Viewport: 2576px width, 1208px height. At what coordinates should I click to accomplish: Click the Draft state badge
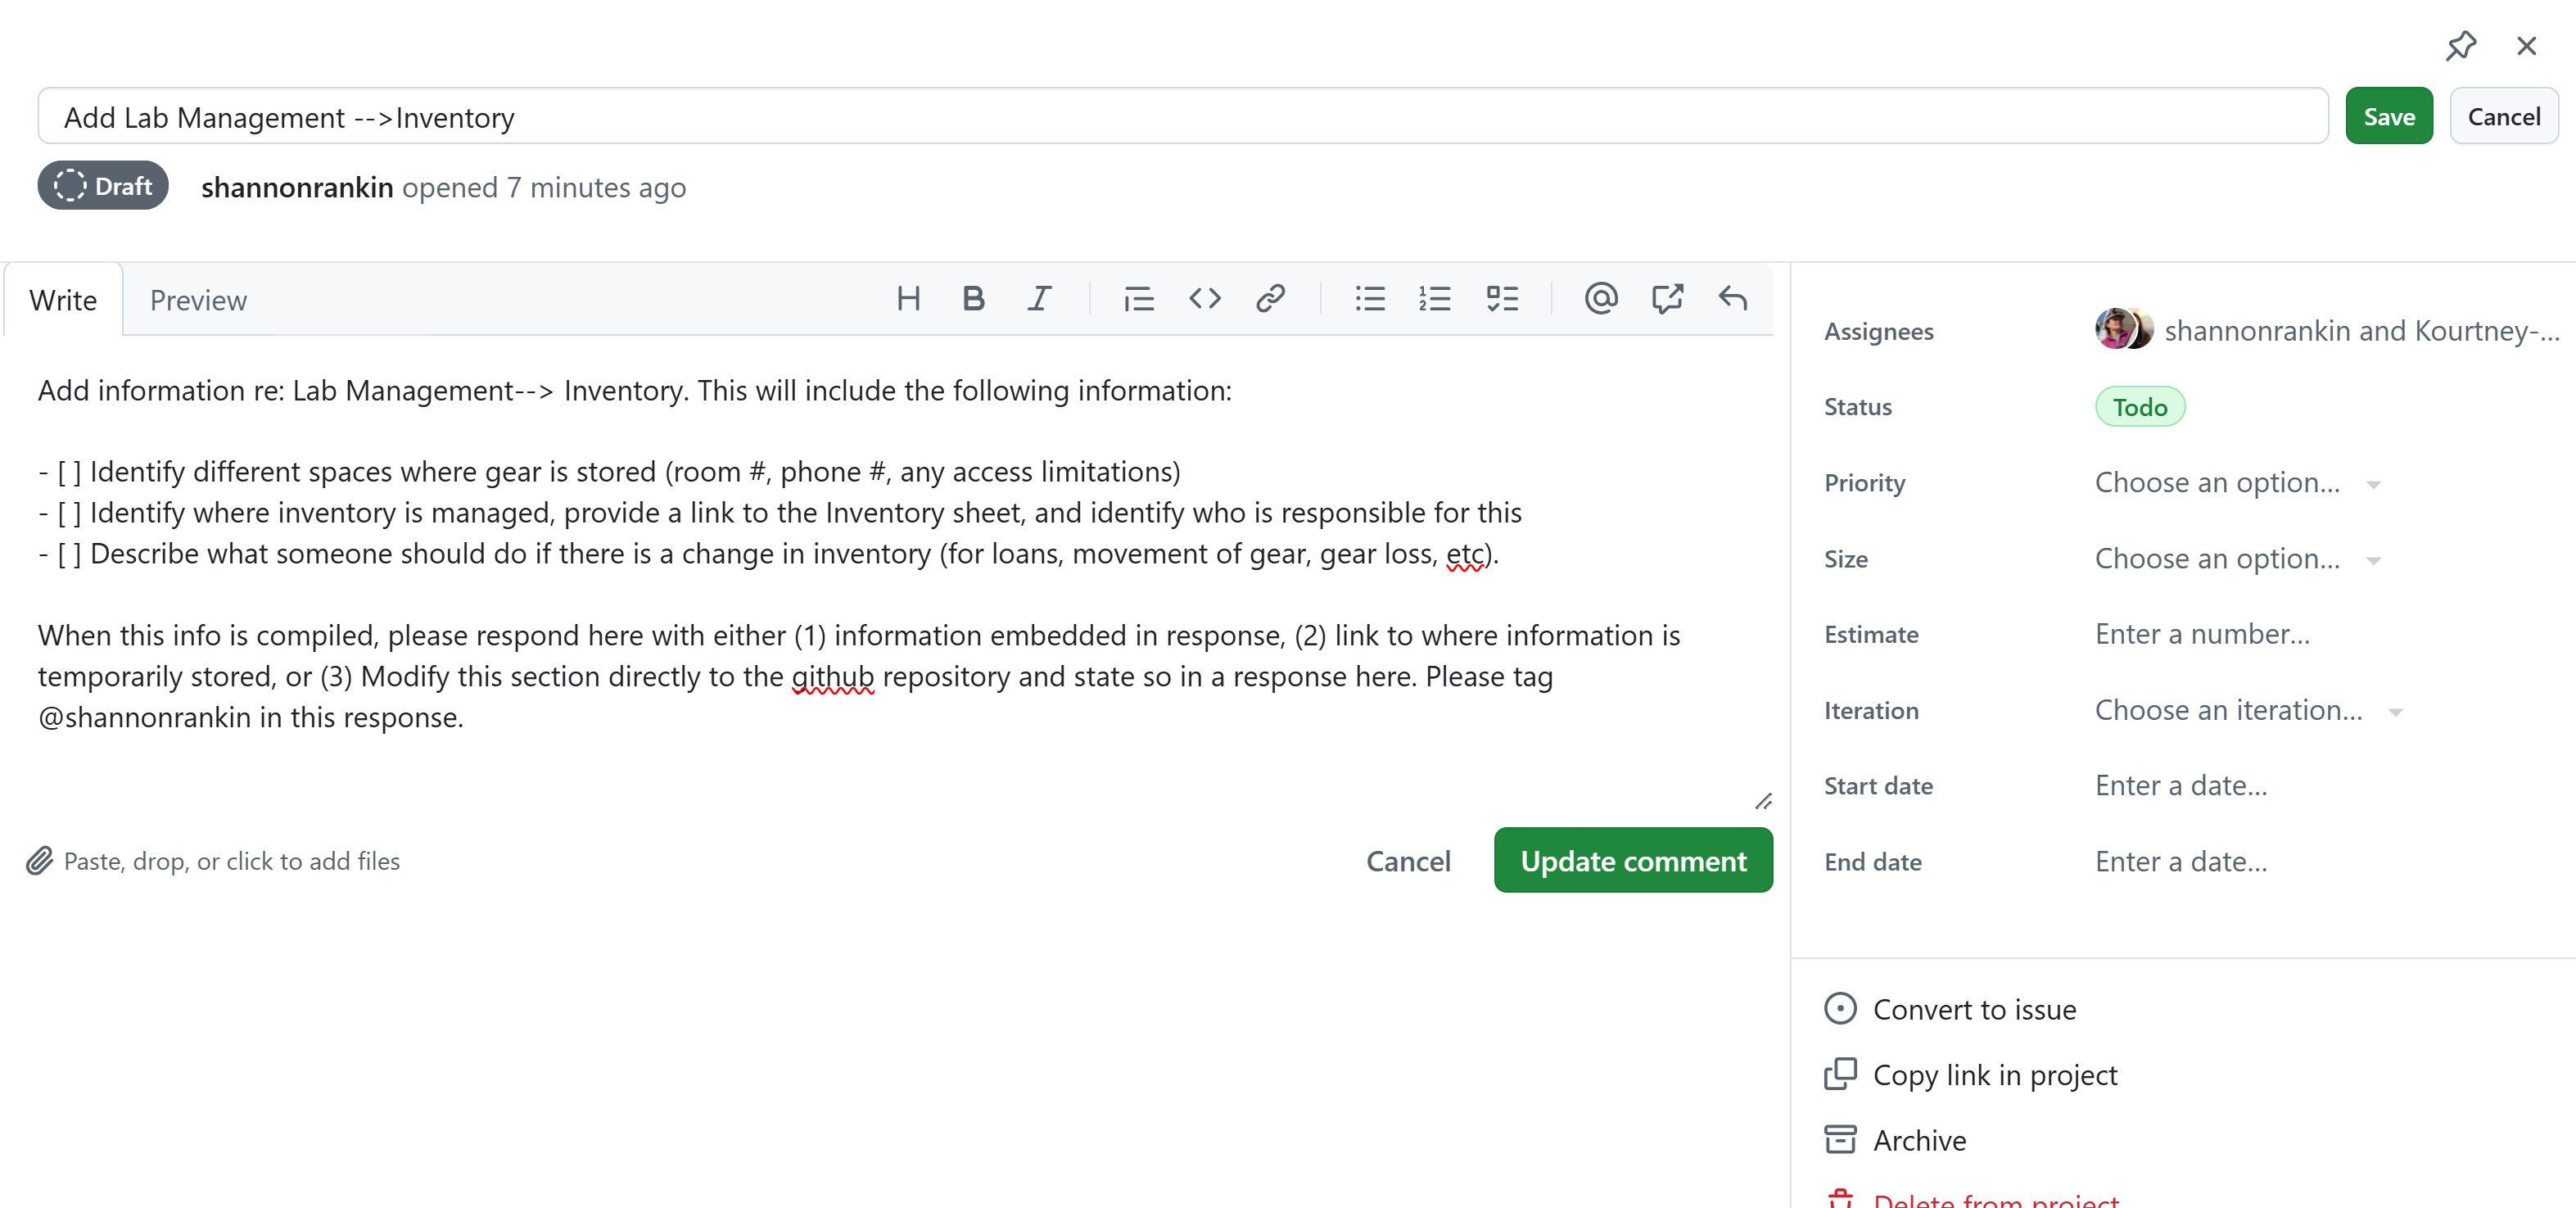[103, 186]
